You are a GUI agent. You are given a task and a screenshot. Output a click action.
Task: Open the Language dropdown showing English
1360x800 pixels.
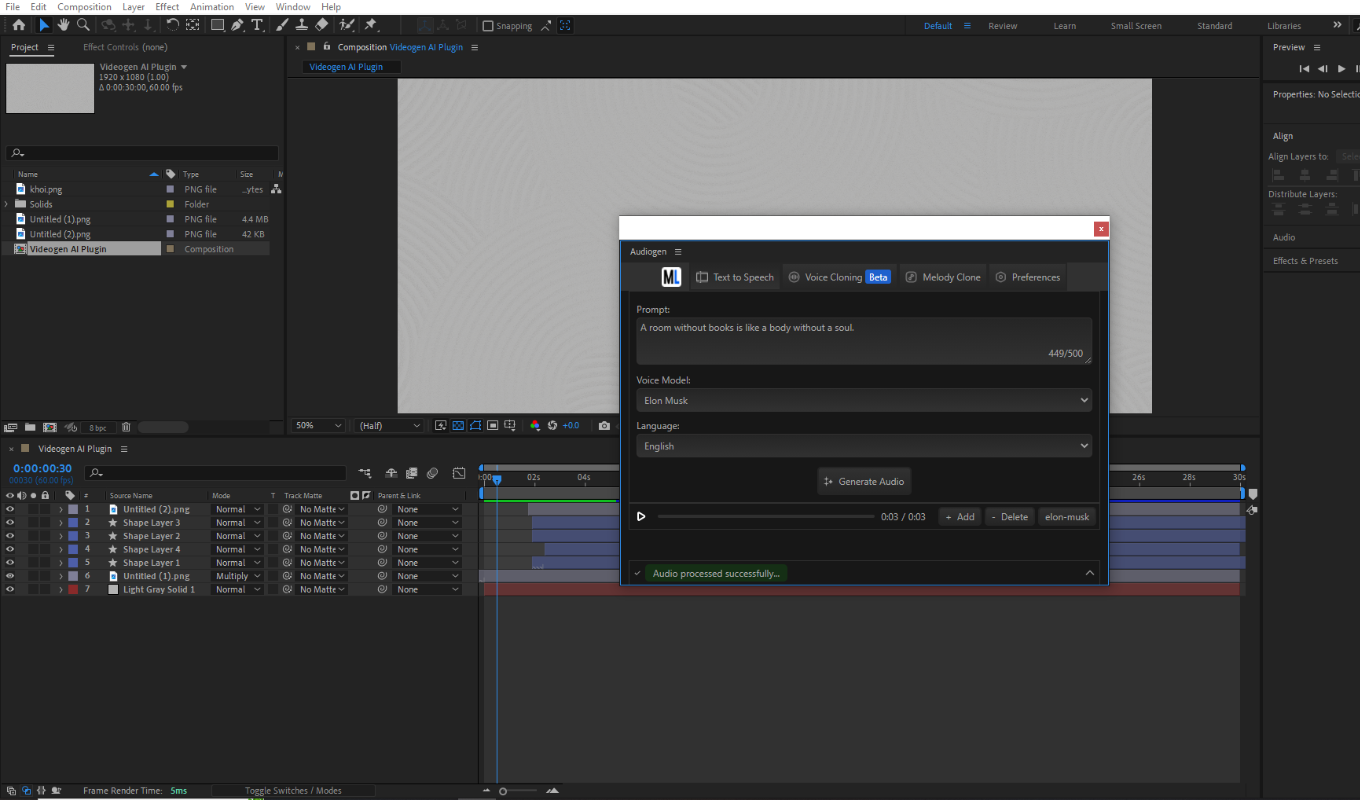point(863,447)
